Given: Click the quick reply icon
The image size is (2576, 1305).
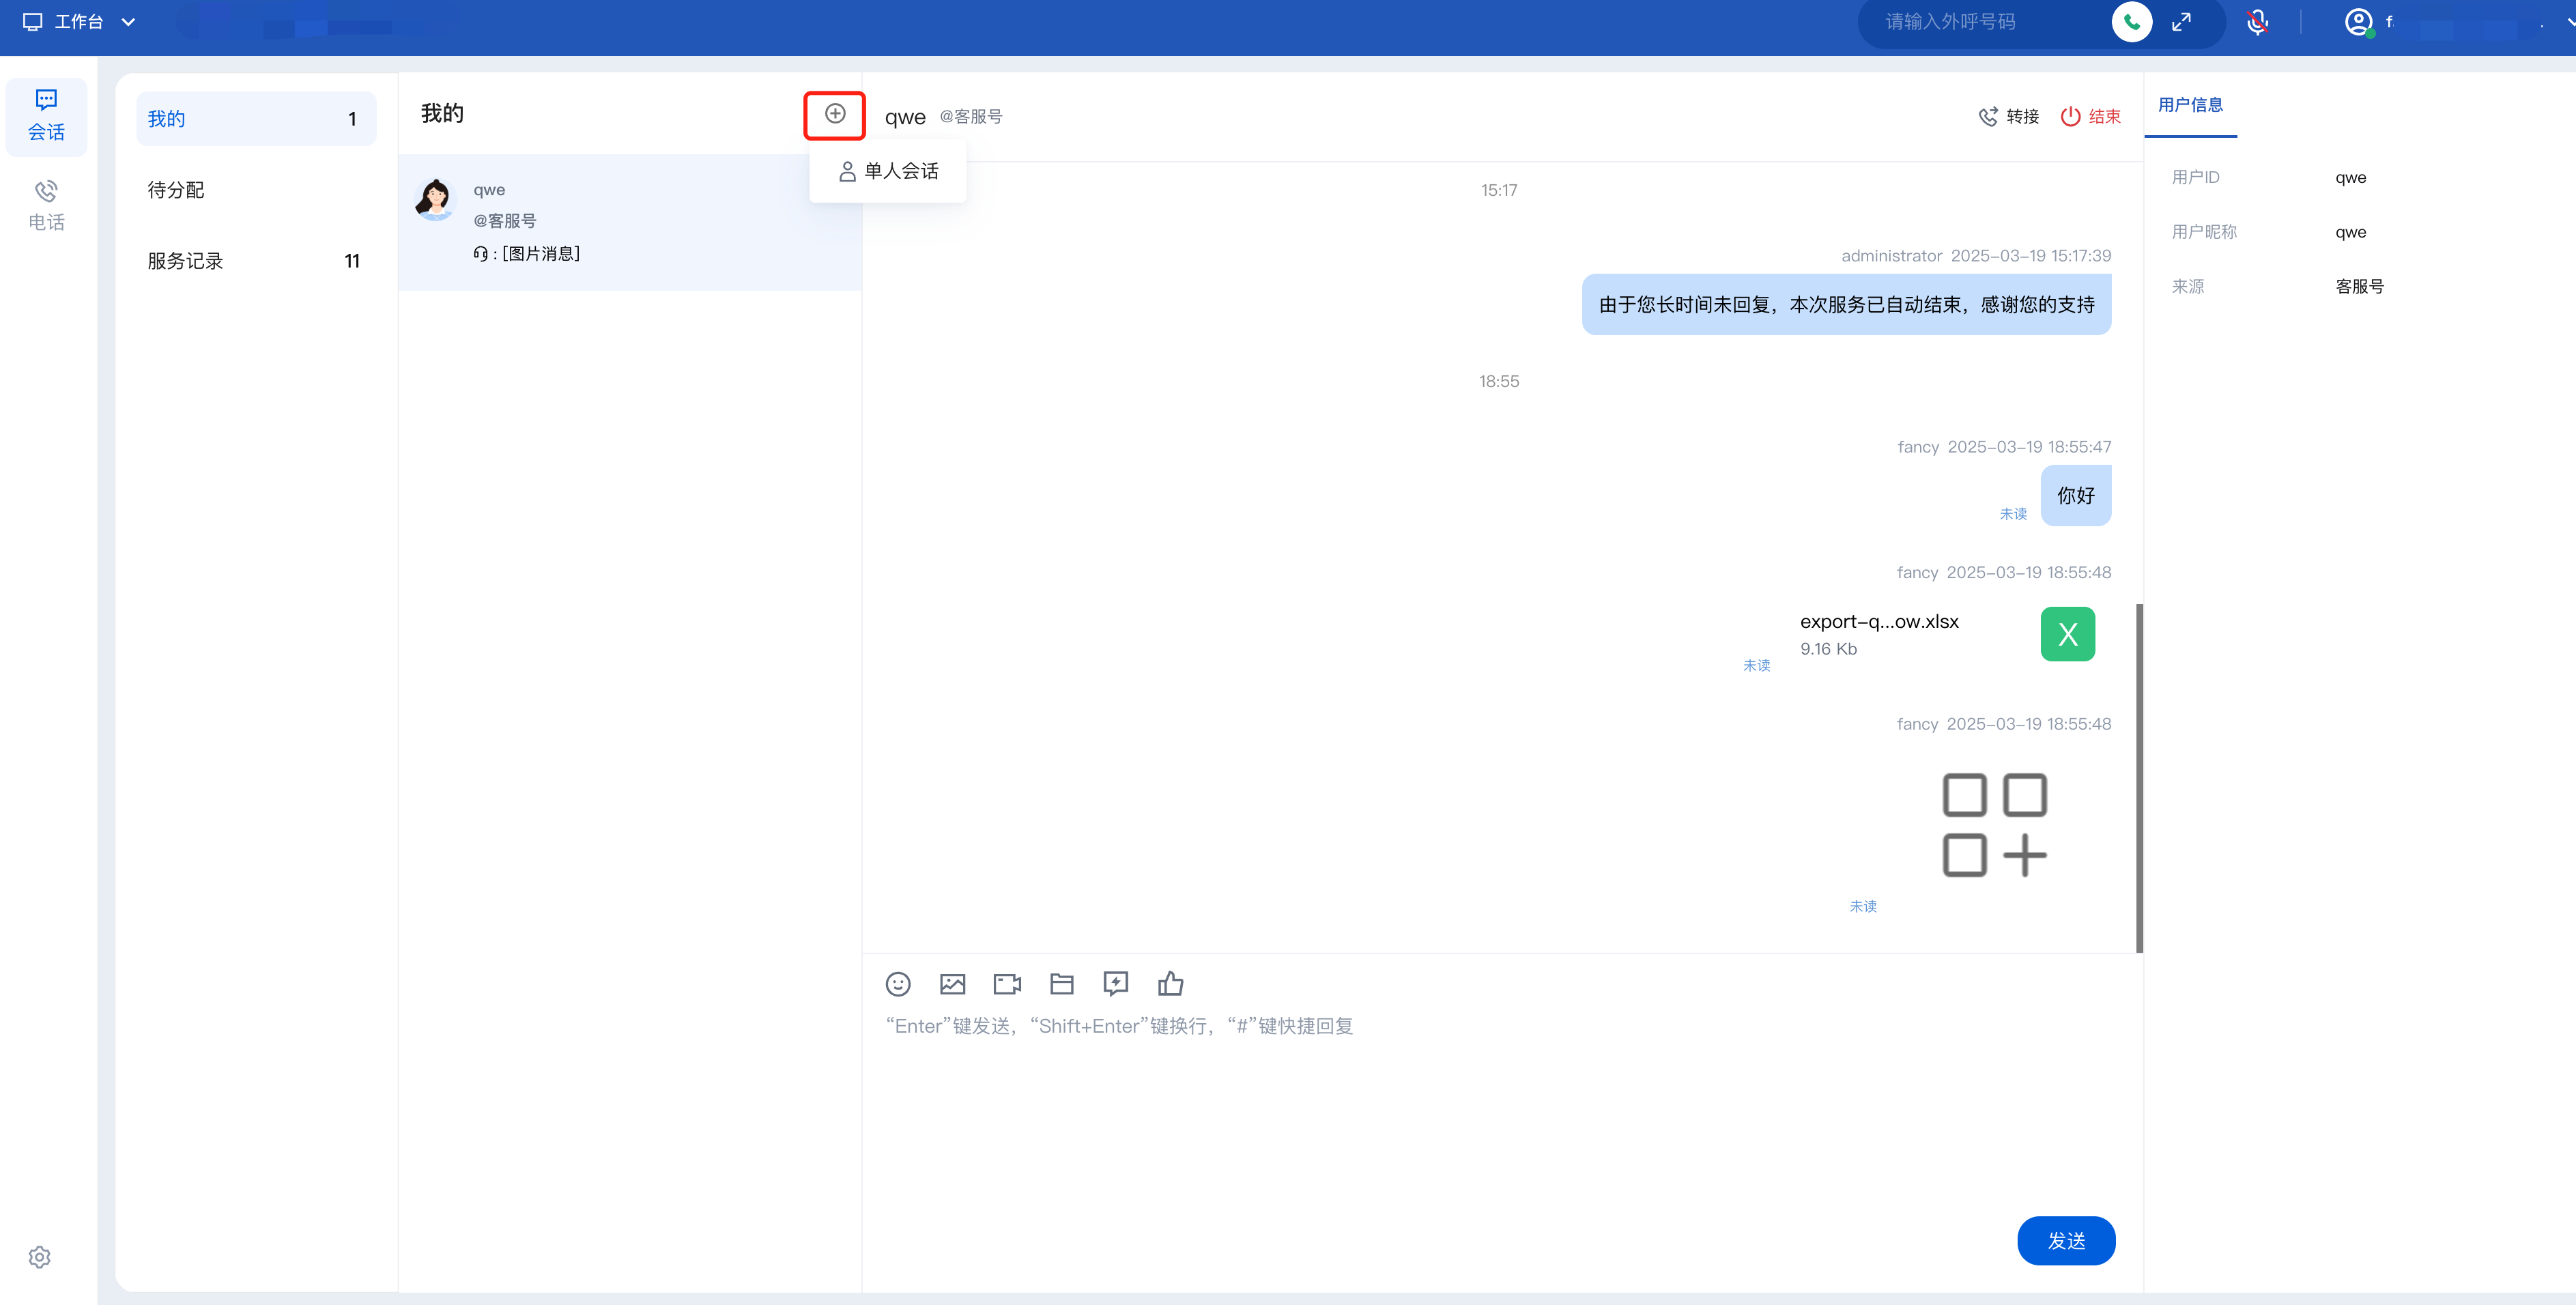Looking at the screenshot, I should [x=1115, y=984].
